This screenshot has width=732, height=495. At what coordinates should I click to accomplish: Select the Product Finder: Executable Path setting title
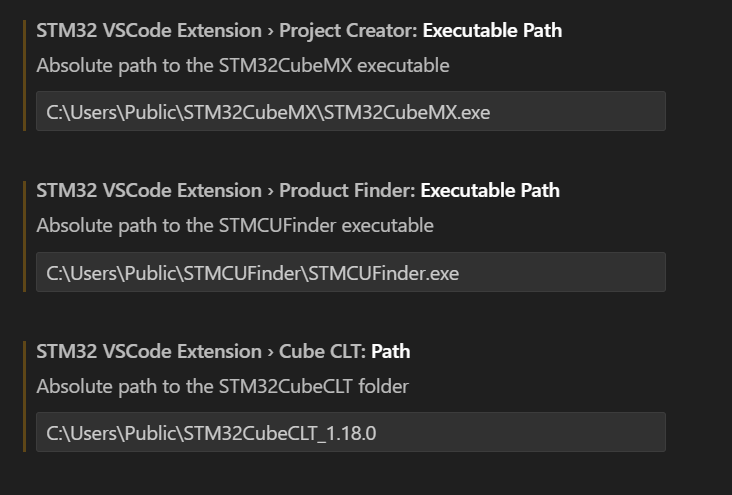[298, 190]
